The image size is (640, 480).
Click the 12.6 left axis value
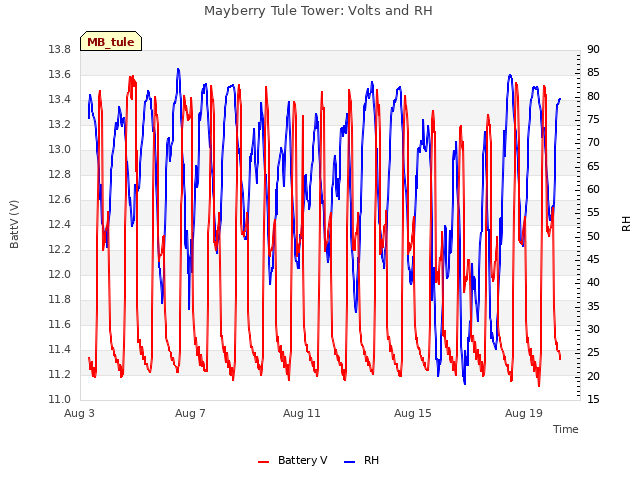tap(60, 200)
